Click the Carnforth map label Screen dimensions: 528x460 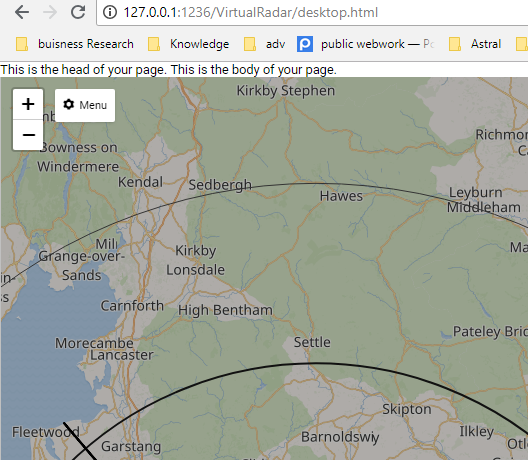pyautogui.click(x=132, y=306)
